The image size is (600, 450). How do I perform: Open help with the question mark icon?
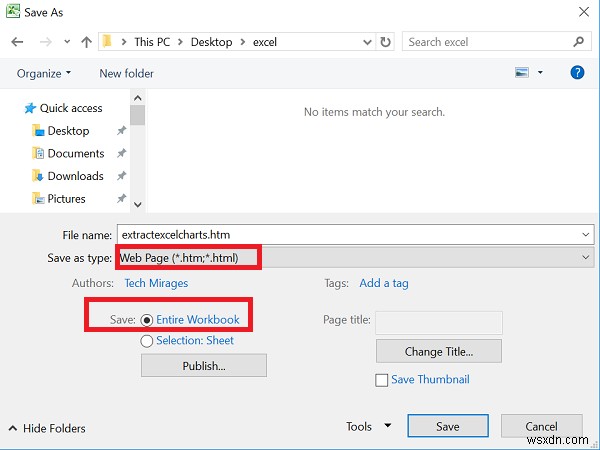point(577,73)
